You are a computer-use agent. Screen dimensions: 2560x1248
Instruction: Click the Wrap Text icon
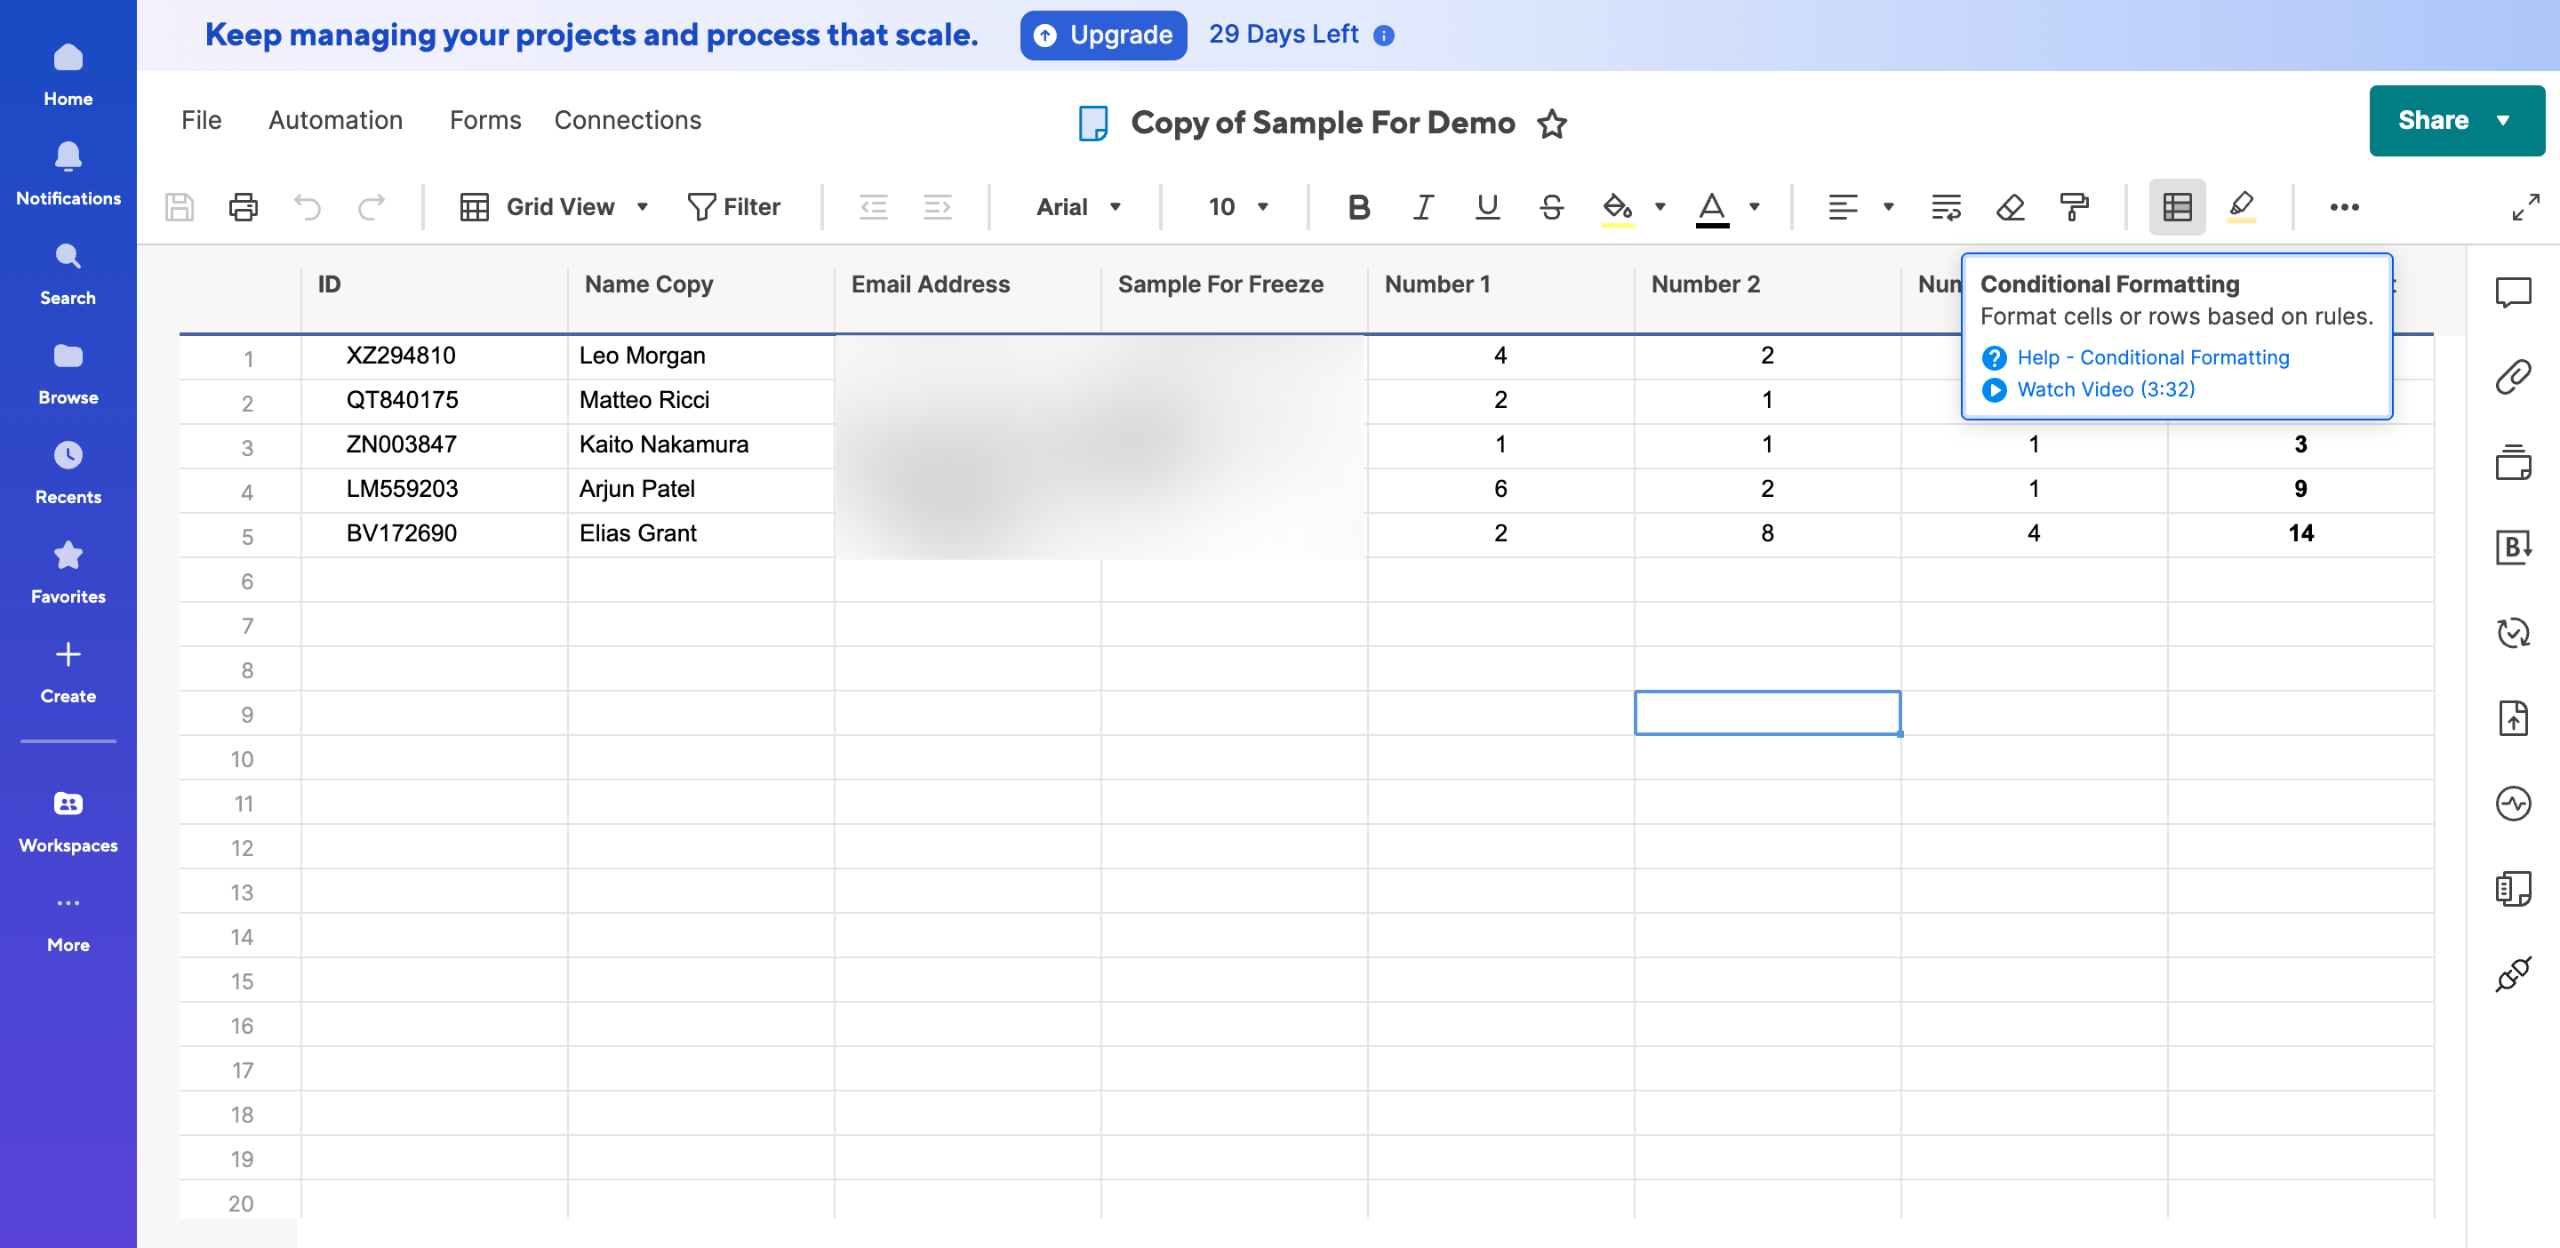coord(1946,207)
